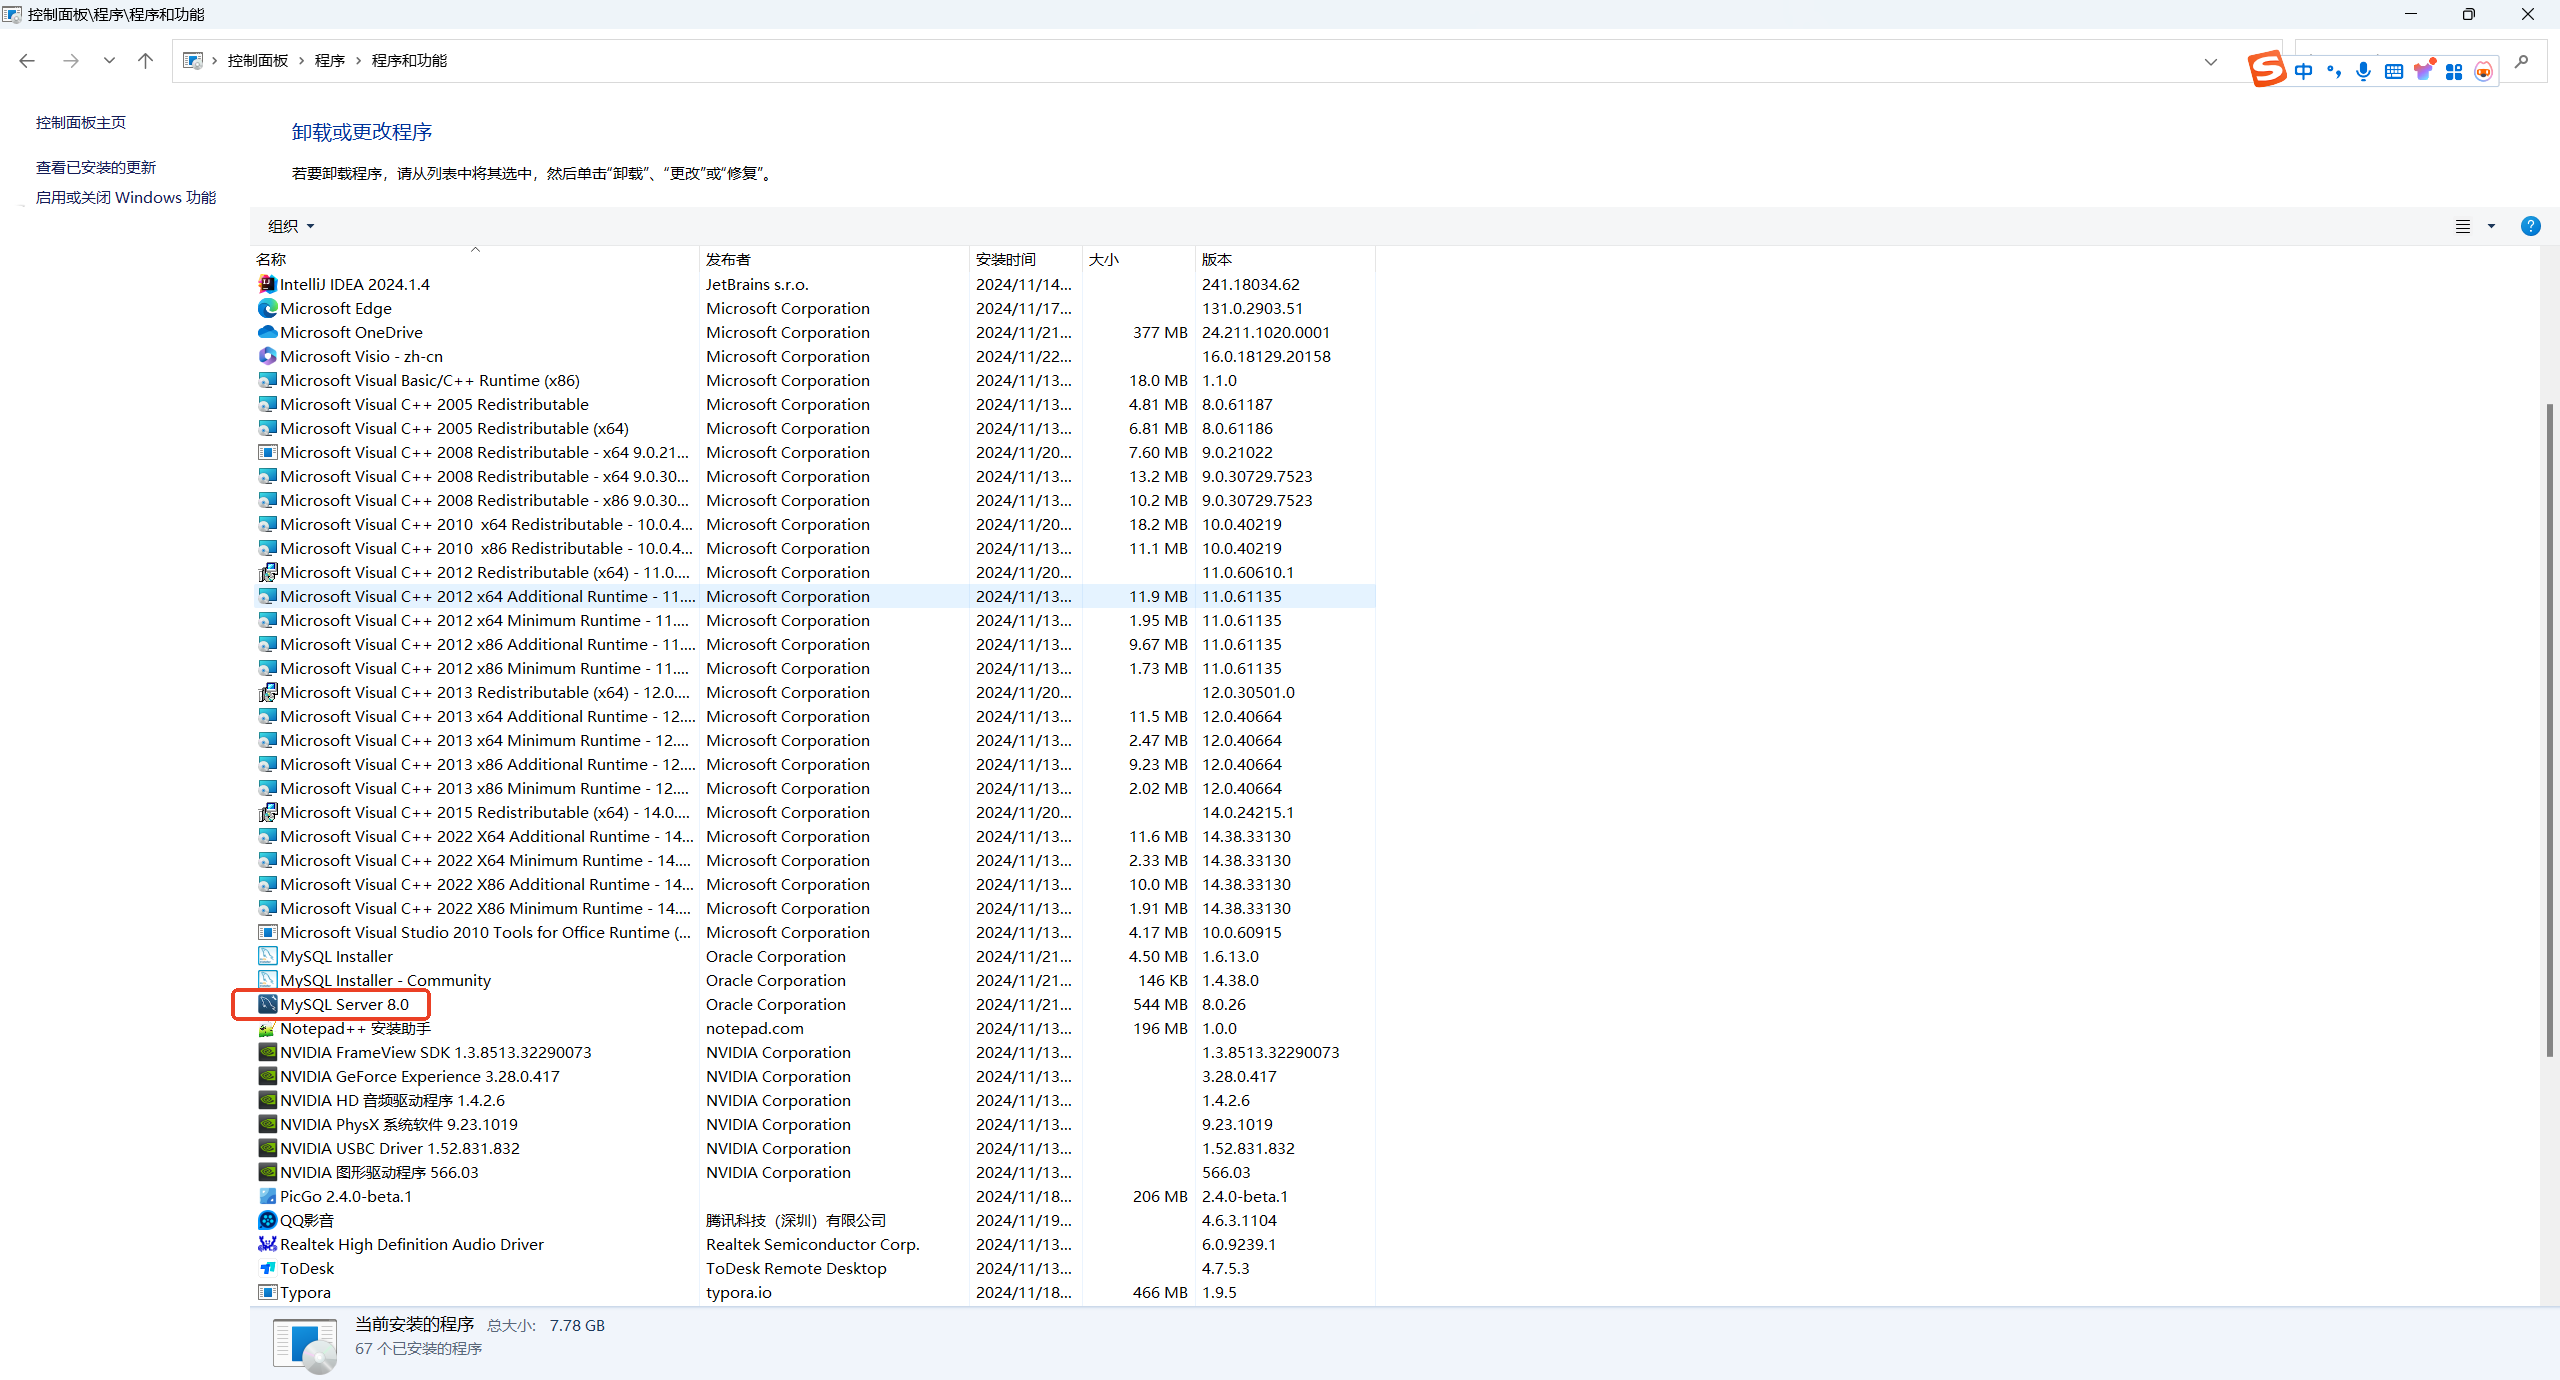Screen dimensions: 2560x1380
Task: Select the IntelliJ IDEA 2024.1.4 icon
Action: click(x=267, y=284)
